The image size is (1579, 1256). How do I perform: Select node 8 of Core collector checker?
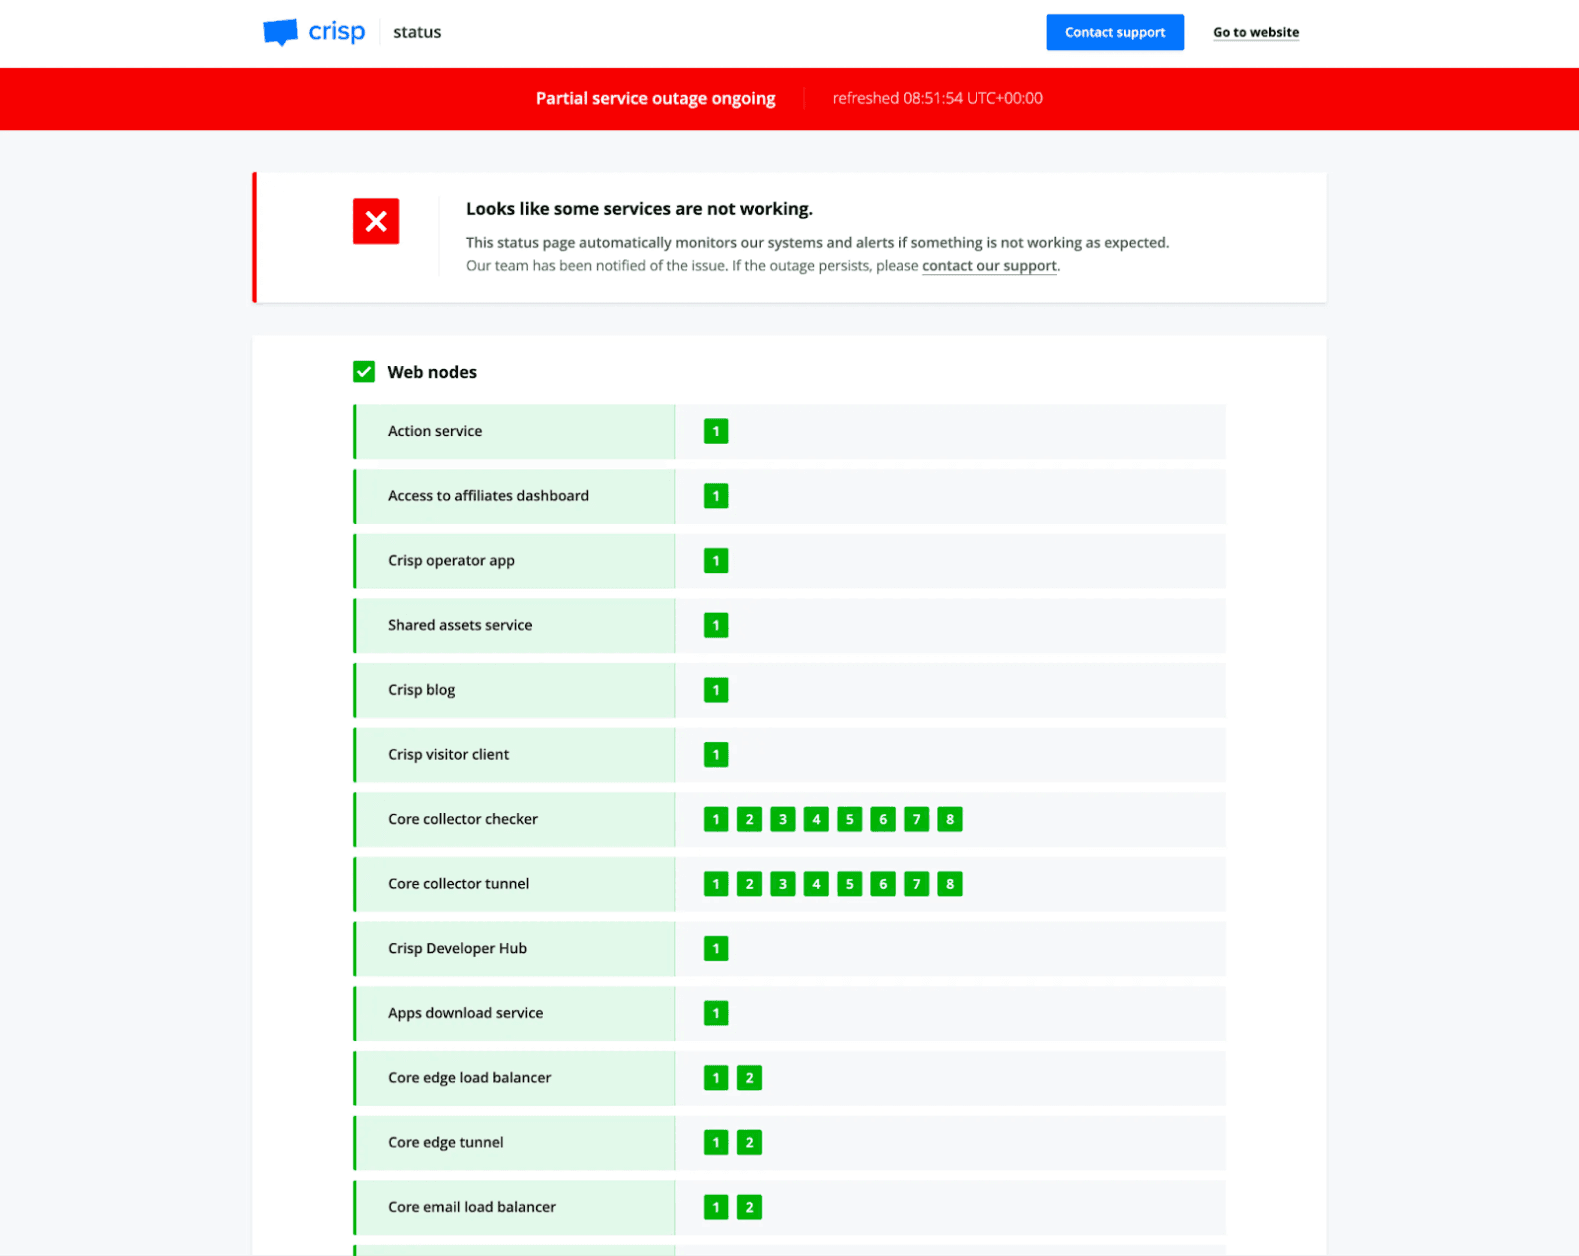coord(950,819)
